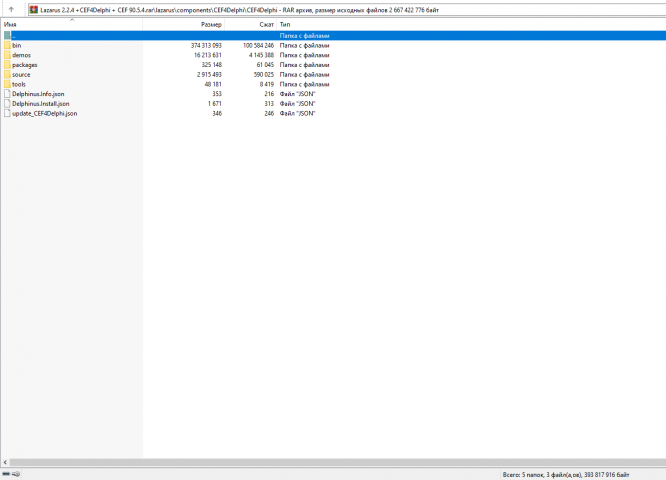Select the tools folder icon
The height and width of the screenshot is (480, 666).
point(7,84)
